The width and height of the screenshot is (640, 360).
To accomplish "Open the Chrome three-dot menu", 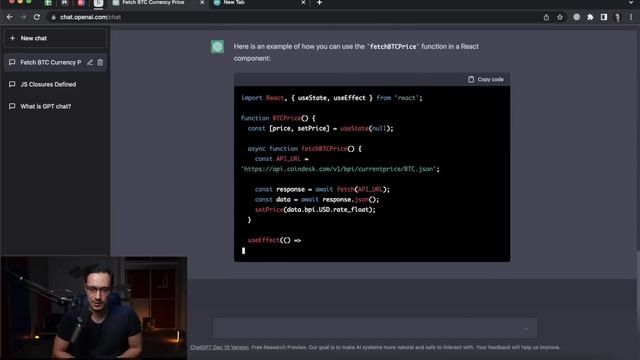I will [631, 17].
